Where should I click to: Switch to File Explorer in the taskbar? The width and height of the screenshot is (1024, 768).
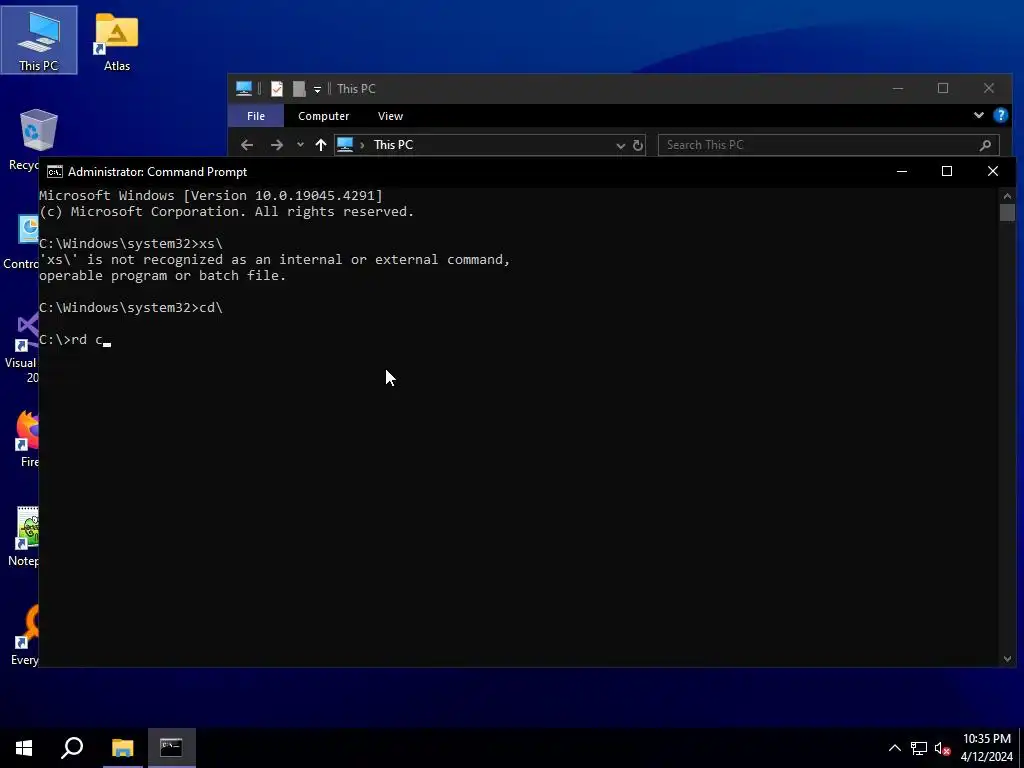[122, 748]
